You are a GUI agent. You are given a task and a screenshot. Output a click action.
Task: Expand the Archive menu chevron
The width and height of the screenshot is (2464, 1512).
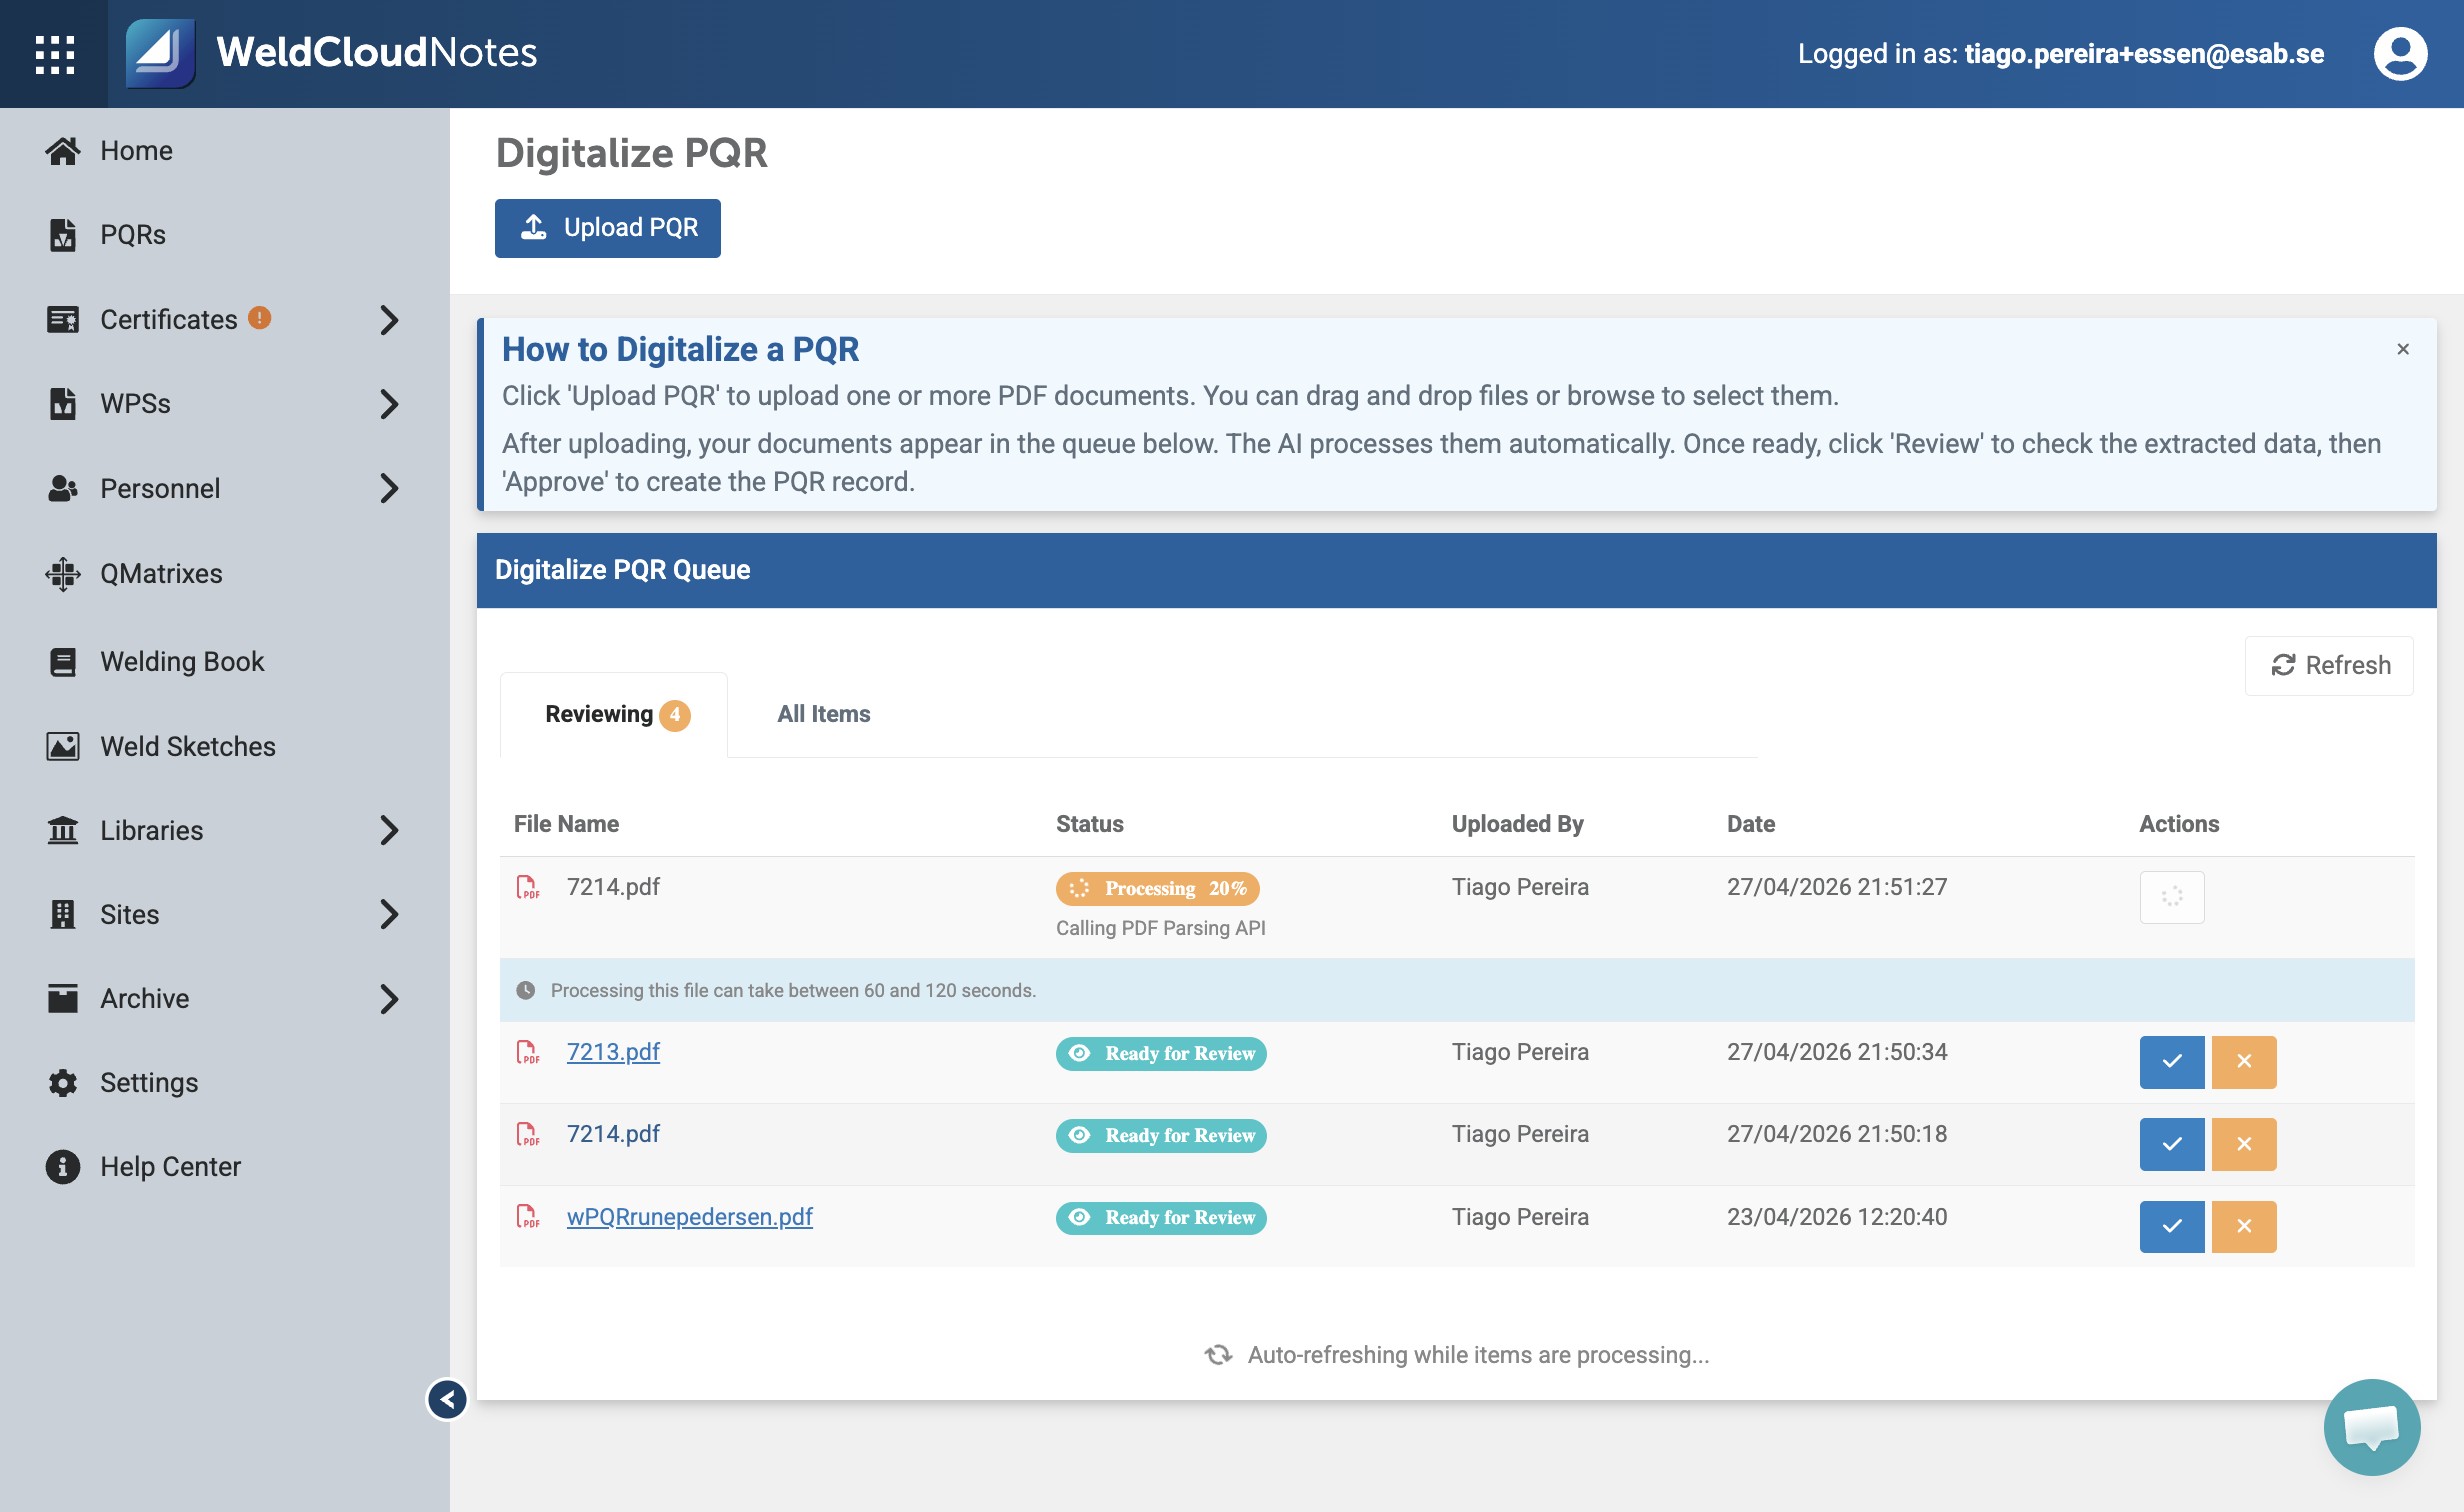(x=389, y=998)
